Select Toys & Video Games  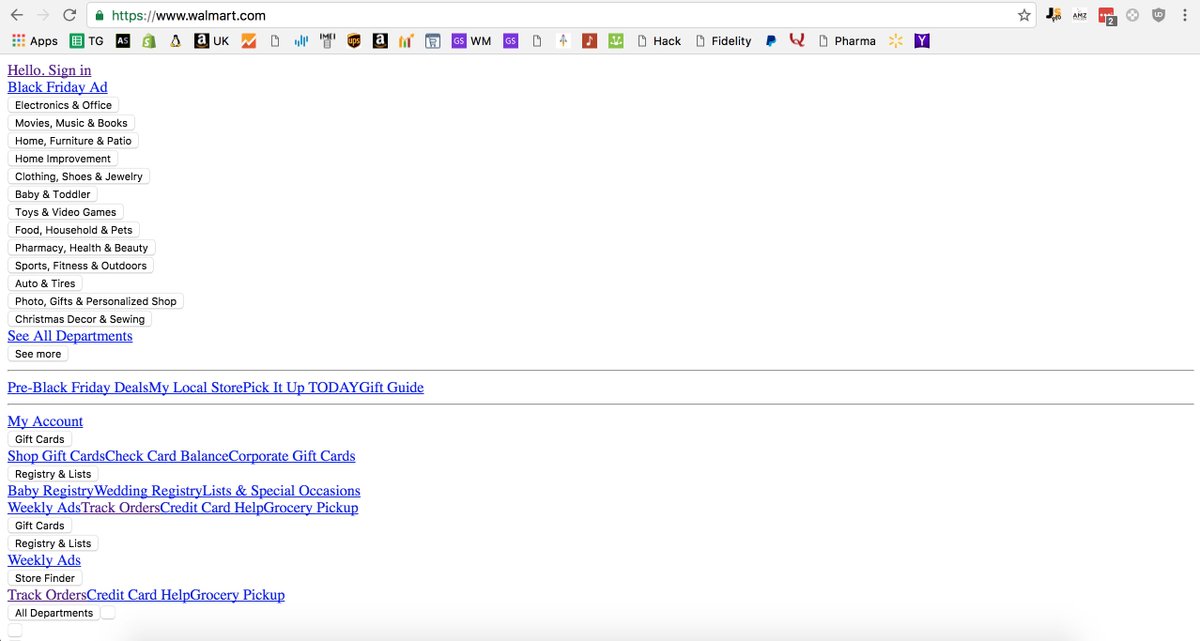coord(66,212)
